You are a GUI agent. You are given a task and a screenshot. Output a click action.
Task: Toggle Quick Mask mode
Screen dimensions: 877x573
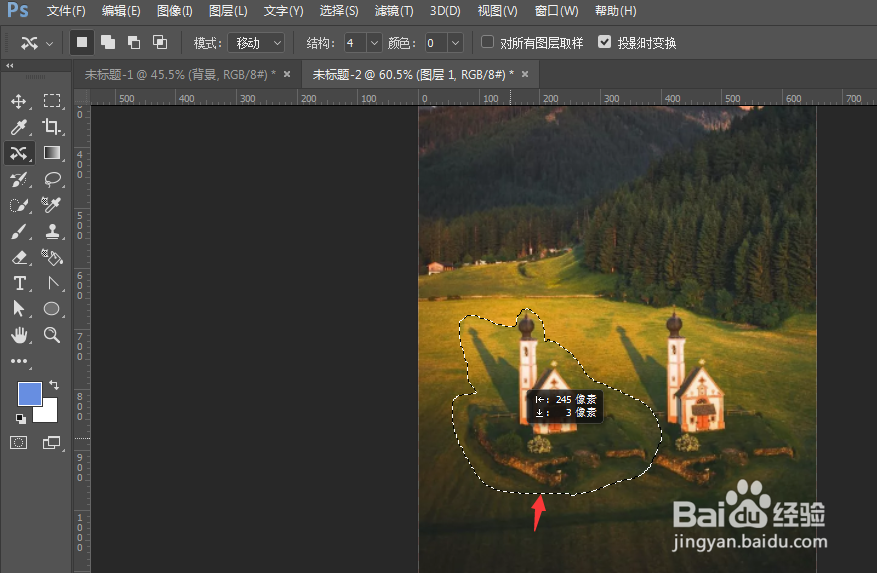18,443
